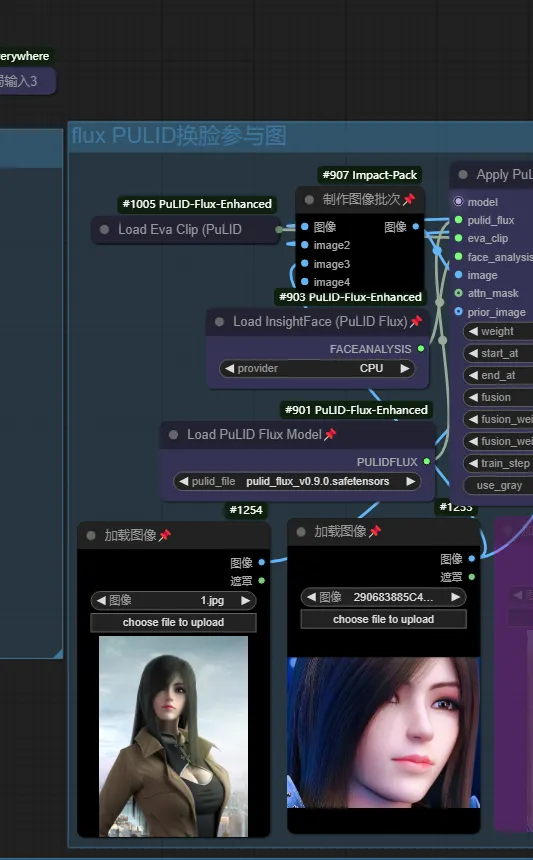The image size is (533, 860).
Task: Expand the Load Eva Clip node dot
Action: (x=104, y=229)
